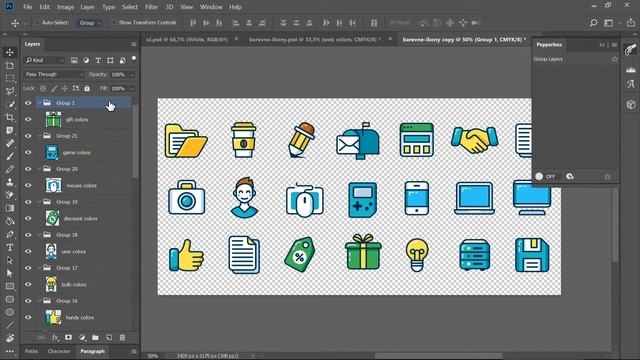Select the Pen tool
Viewport: 640px width, 360px height.
[10, 234]
